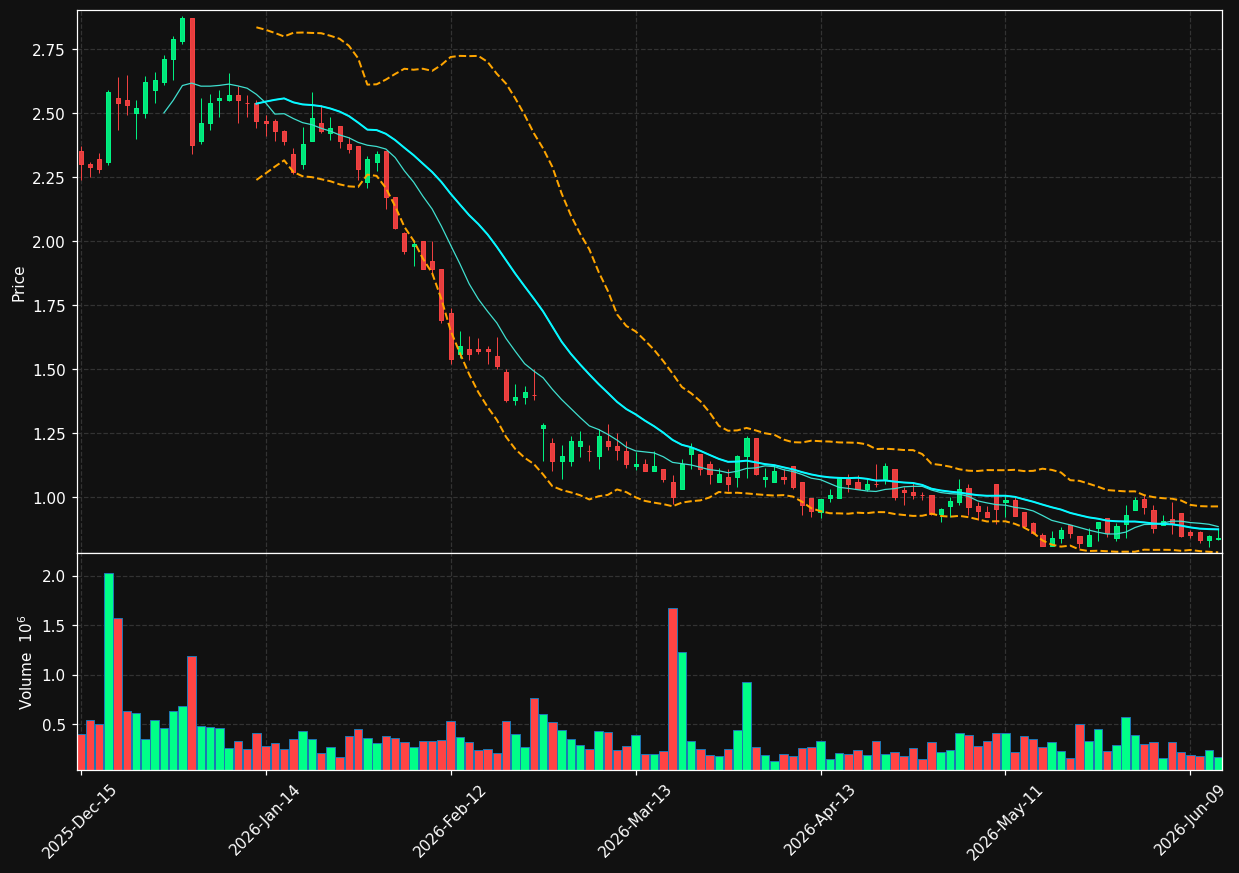Click the Volume axis title
Screen dimensions: 1239x873
click(26, 662)
